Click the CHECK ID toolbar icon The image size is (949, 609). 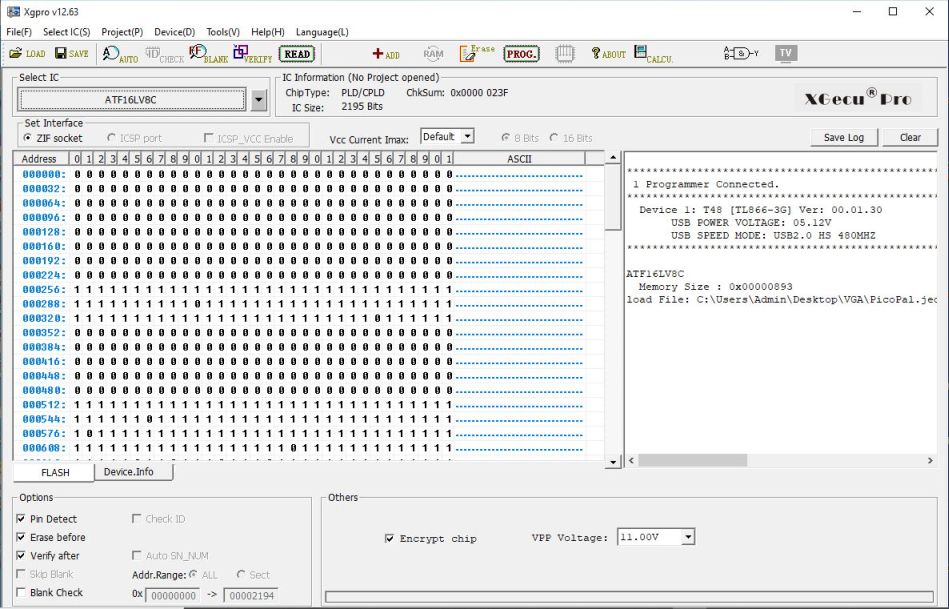[165, 54]
